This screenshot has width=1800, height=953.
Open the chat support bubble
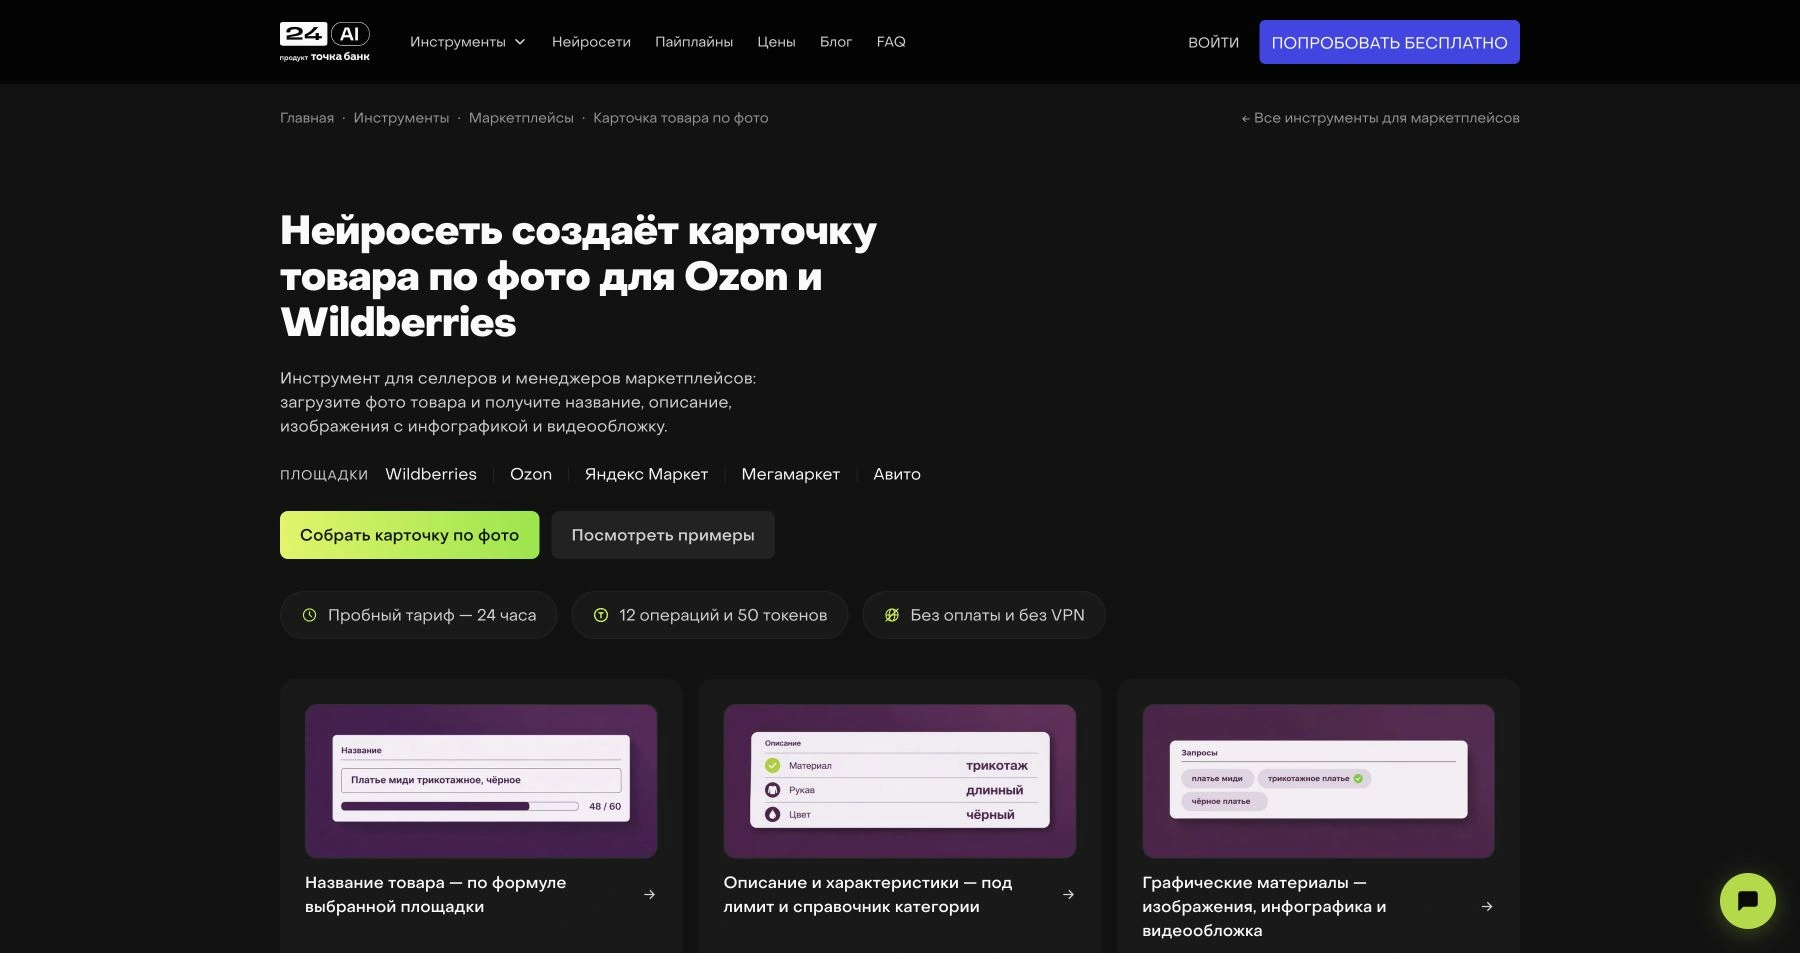click(x=1747, y=901)
